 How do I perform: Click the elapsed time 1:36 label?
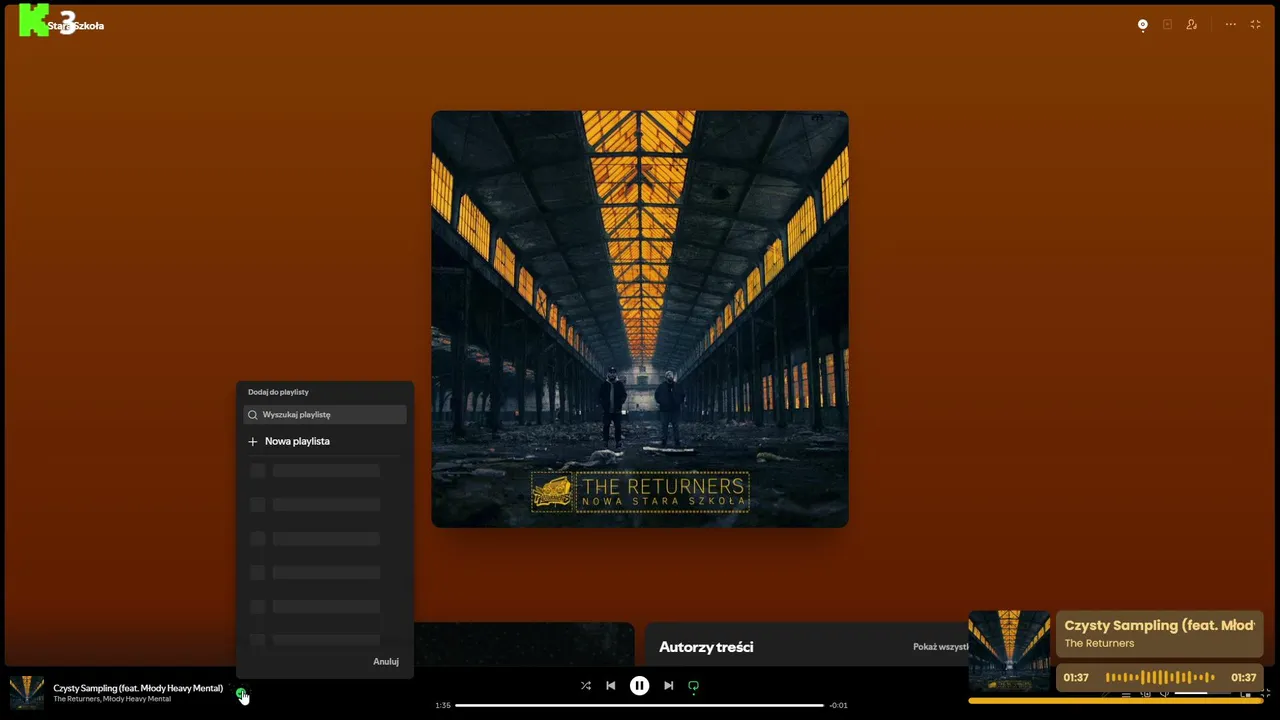pyautogui.click(x=443, y=705)
